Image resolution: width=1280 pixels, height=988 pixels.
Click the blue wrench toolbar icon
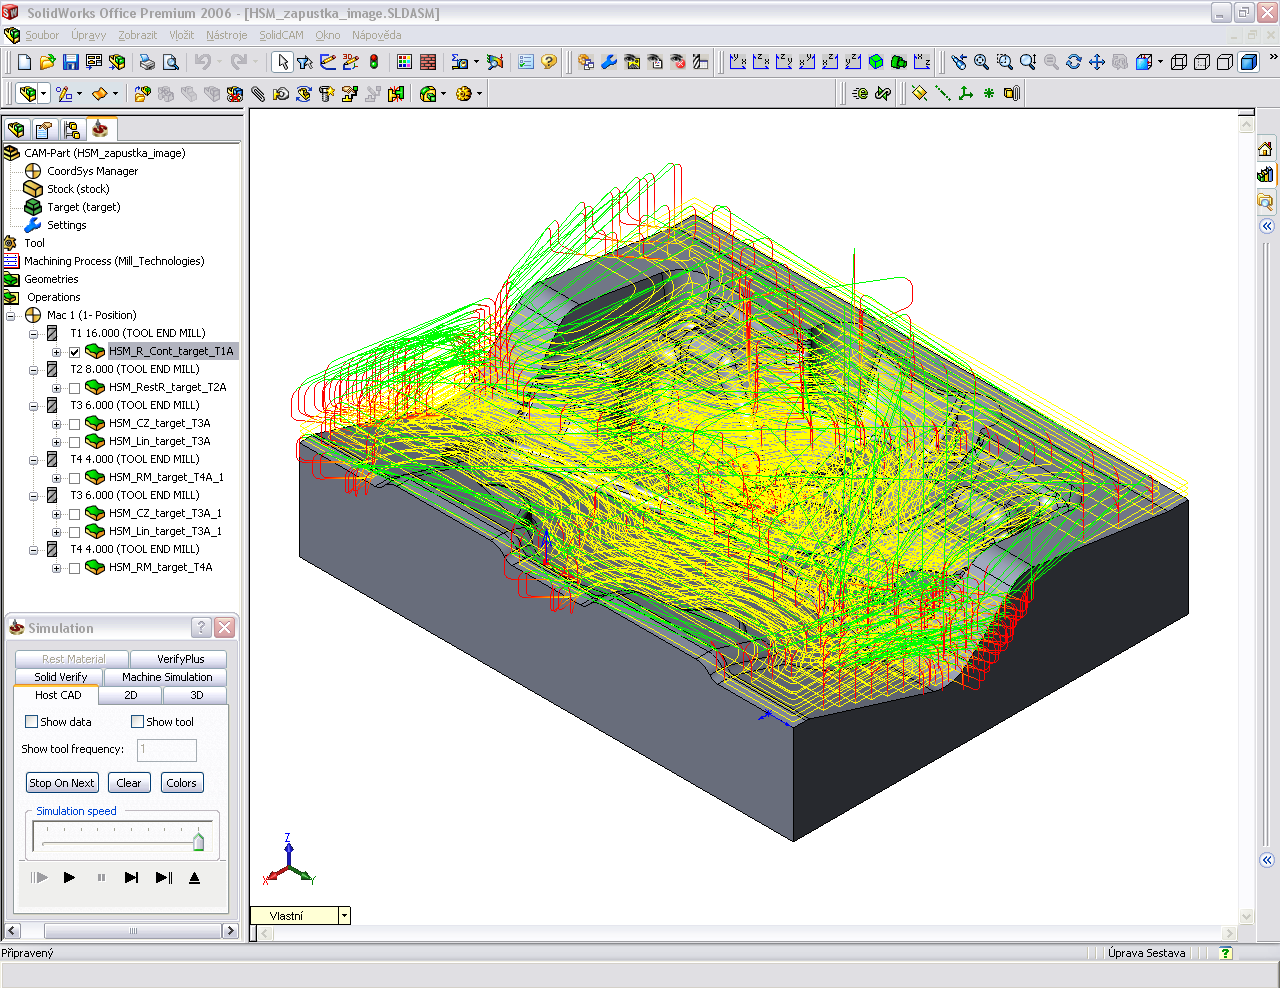pyautogui.click(x=609, y=62)
